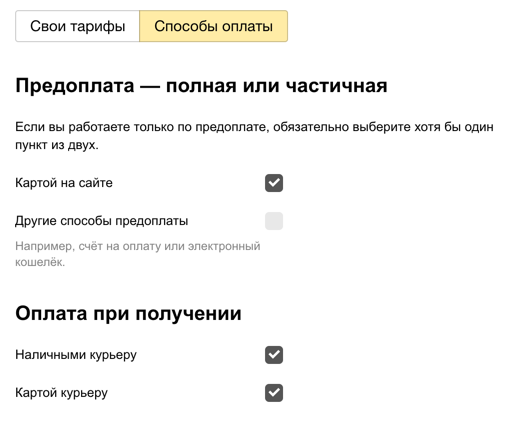Click the Наличными курьеру label text
The height and width of the screenshot is (429, 525).
[76, 355]
